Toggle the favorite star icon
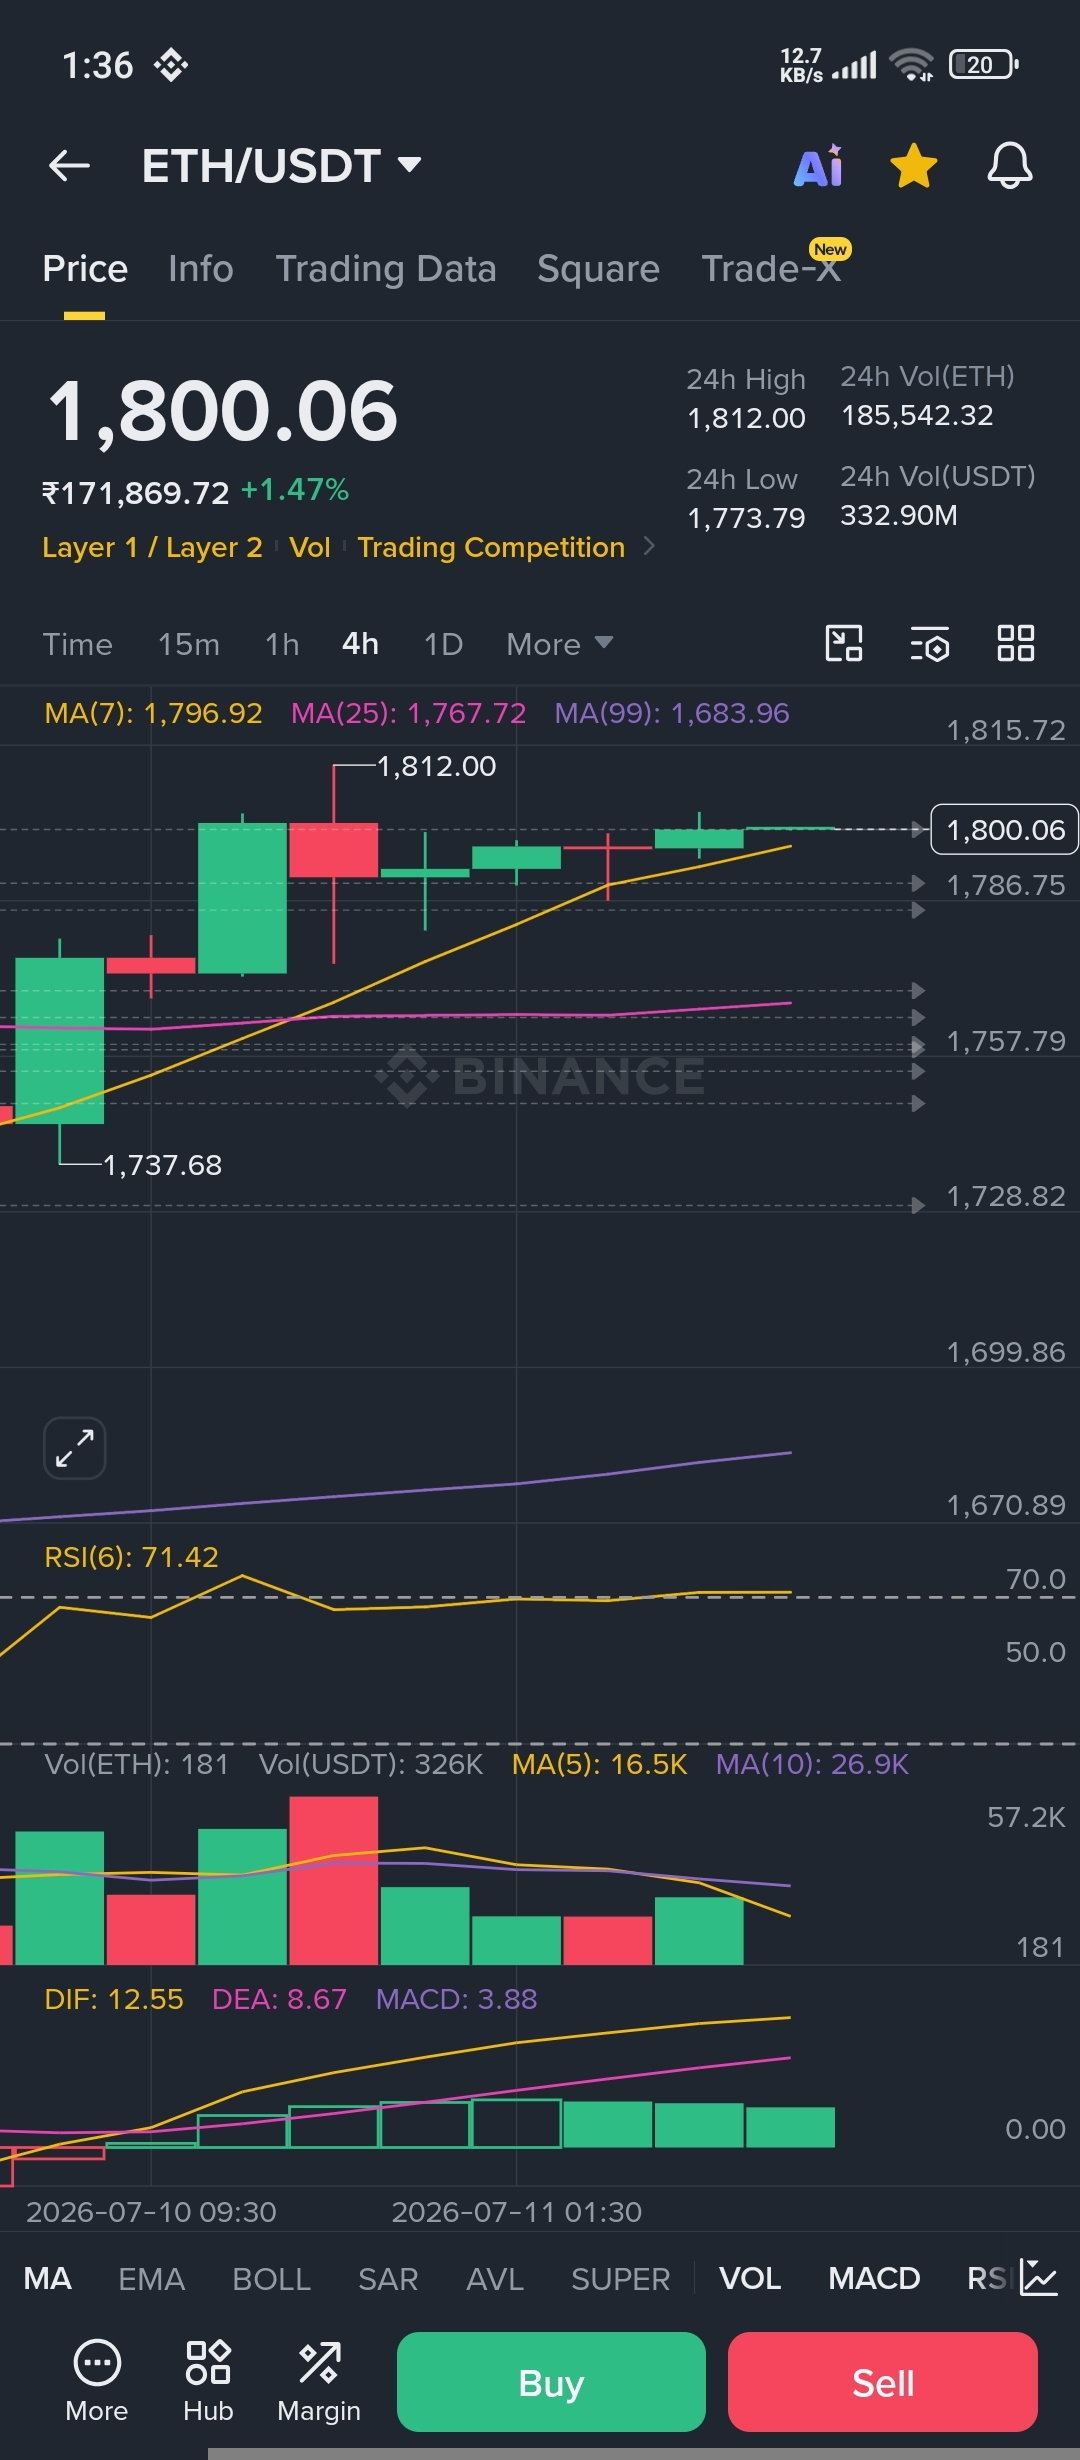 click(x=914, y=166)
